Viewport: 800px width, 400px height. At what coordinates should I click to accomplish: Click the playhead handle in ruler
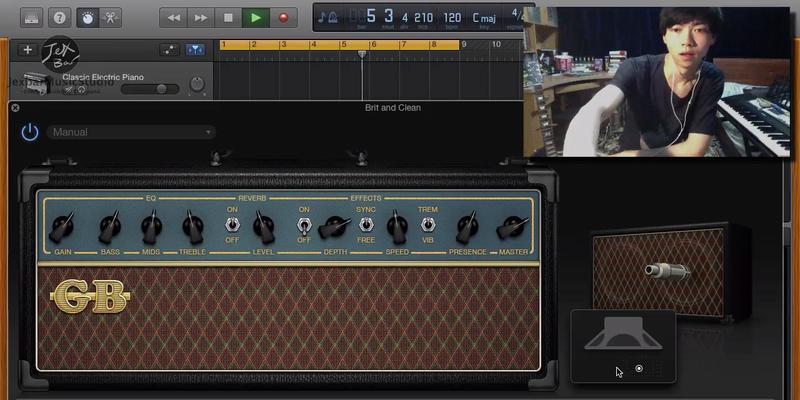tap(362, 54)
